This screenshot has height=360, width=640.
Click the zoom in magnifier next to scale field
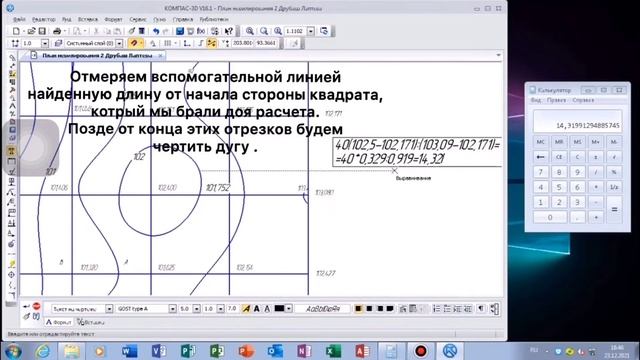[278, 31]
